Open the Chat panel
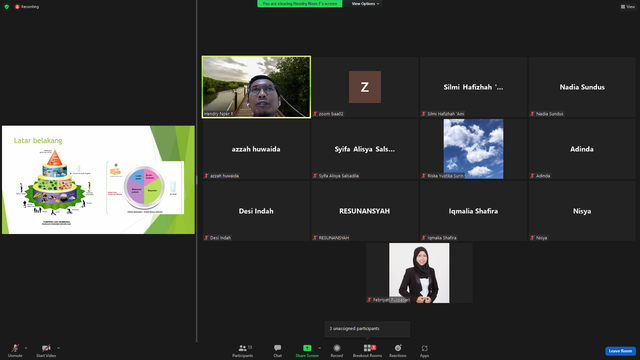640x360 pixels. point(278,350)
